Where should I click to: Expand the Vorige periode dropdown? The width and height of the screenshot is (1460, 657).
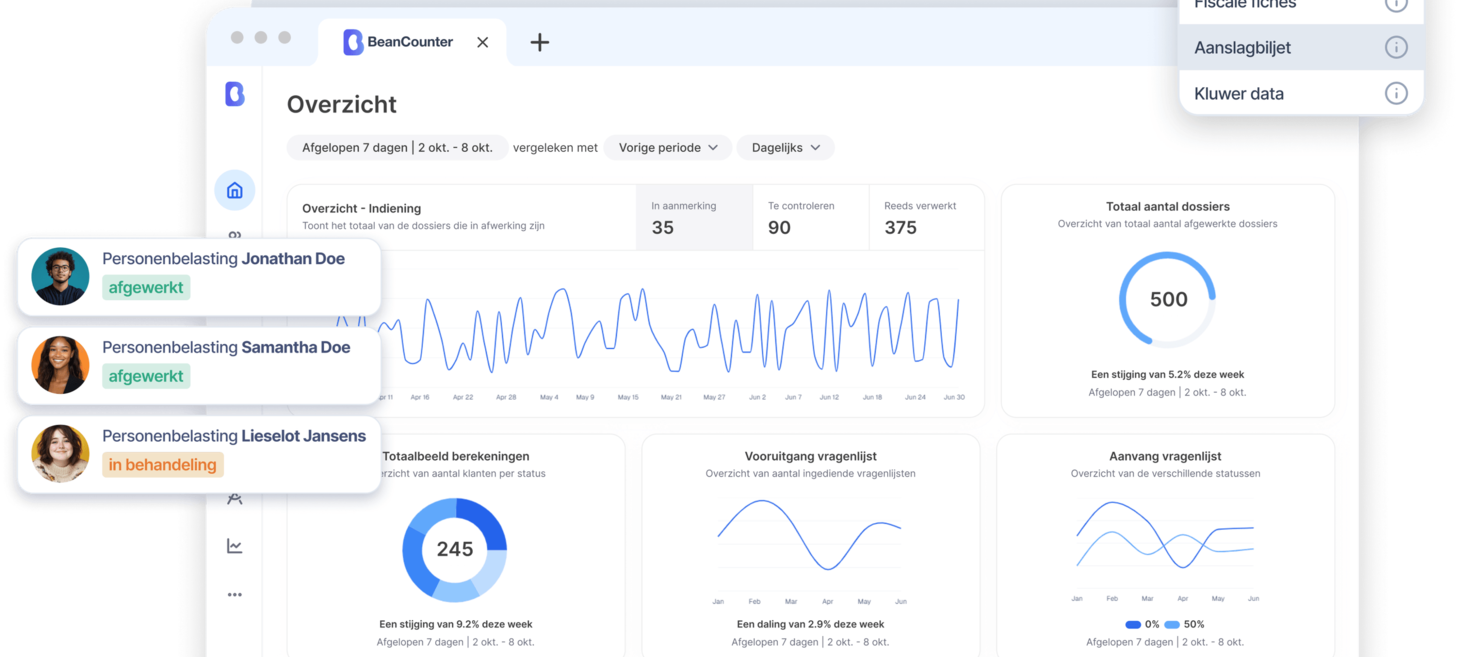tap(667, 148)
